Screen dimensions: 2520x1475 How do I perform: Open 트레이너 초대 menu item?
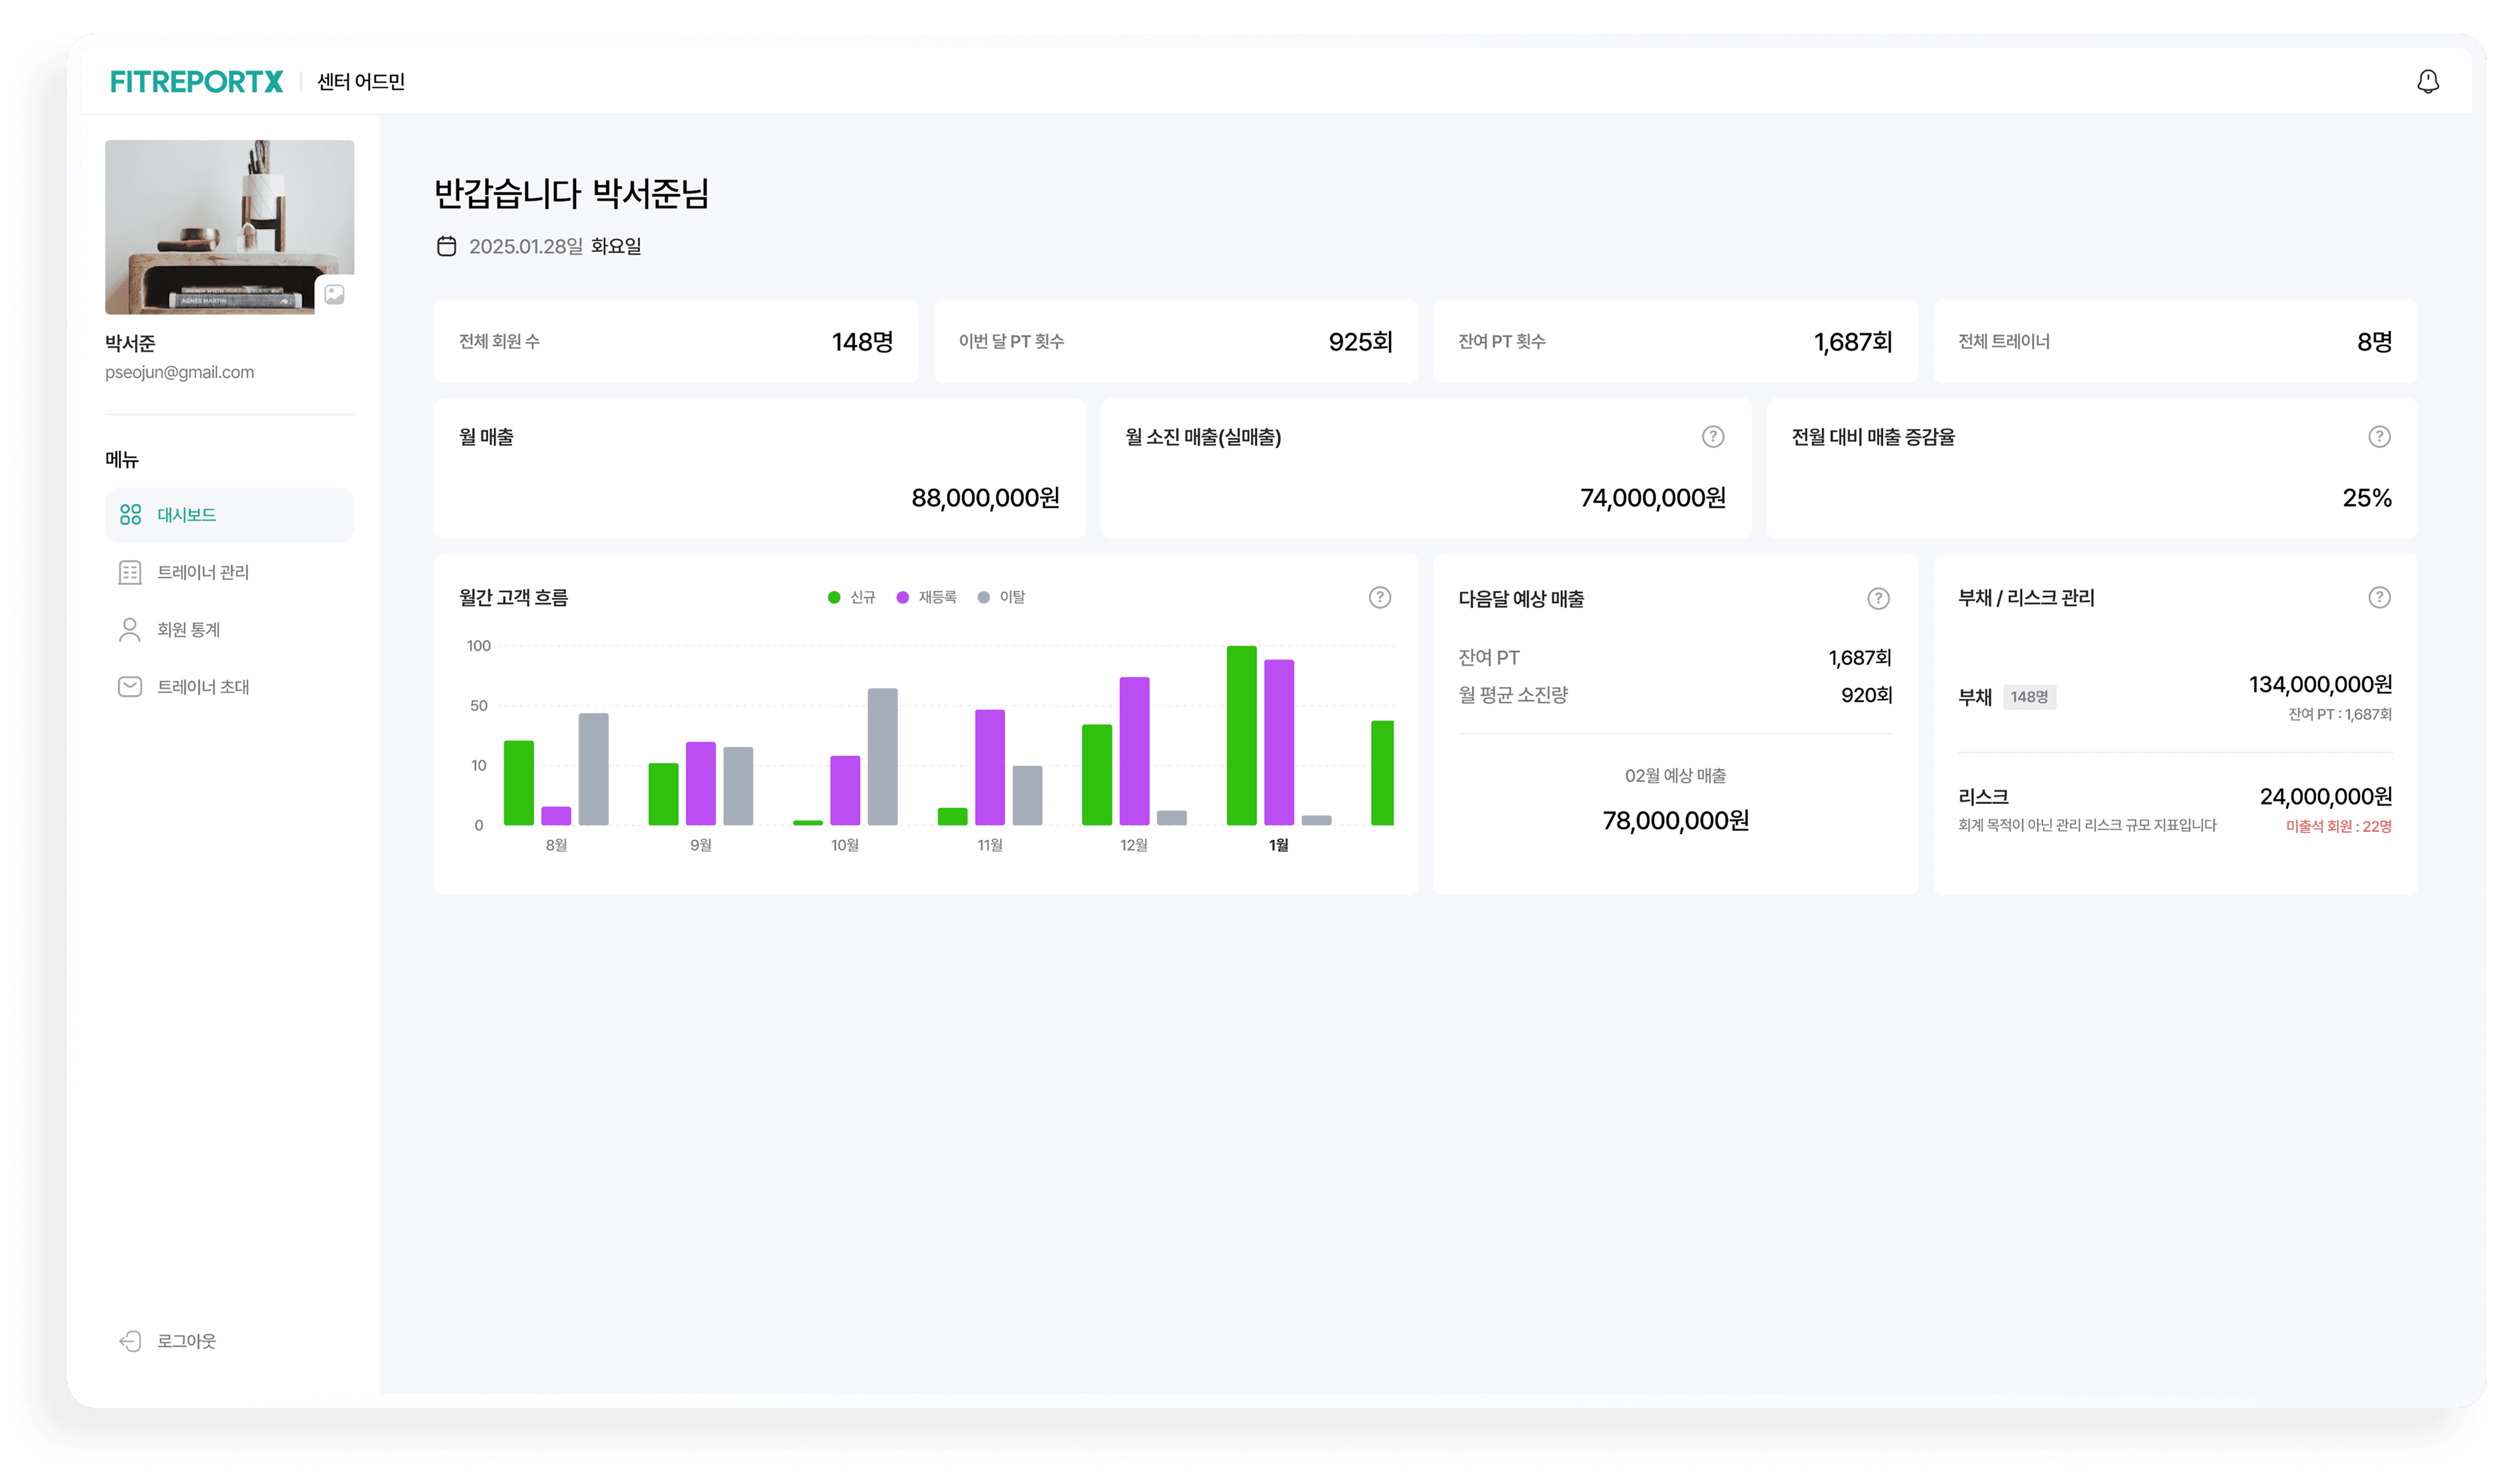(202, 687)
